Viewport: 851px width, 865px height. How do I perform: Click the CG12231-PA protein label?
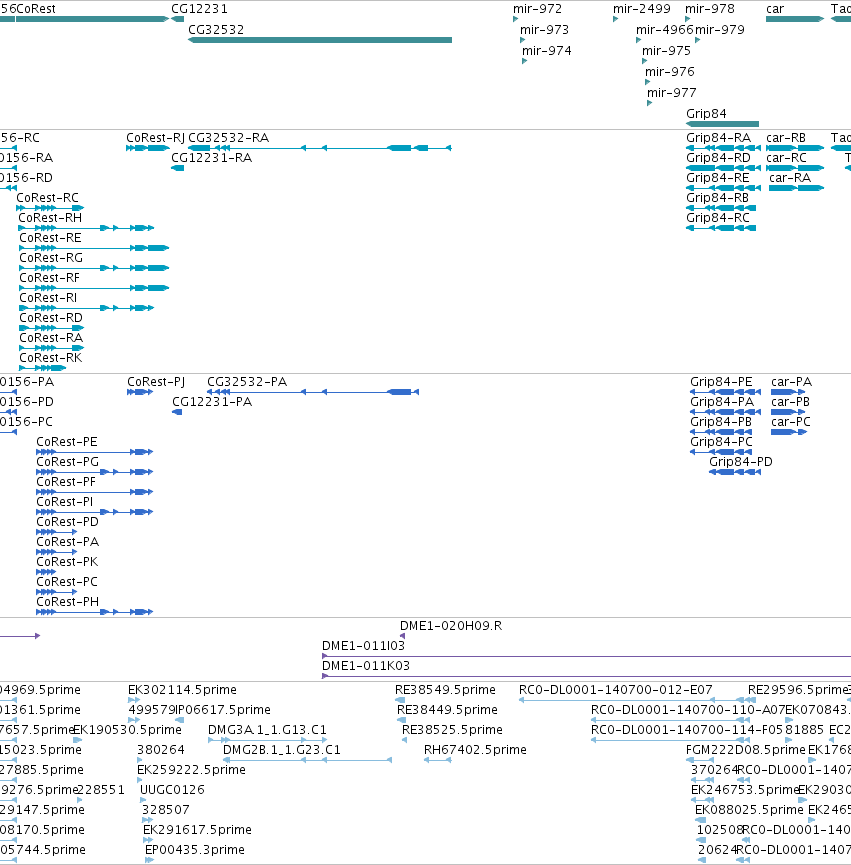(x=212, y=402)
